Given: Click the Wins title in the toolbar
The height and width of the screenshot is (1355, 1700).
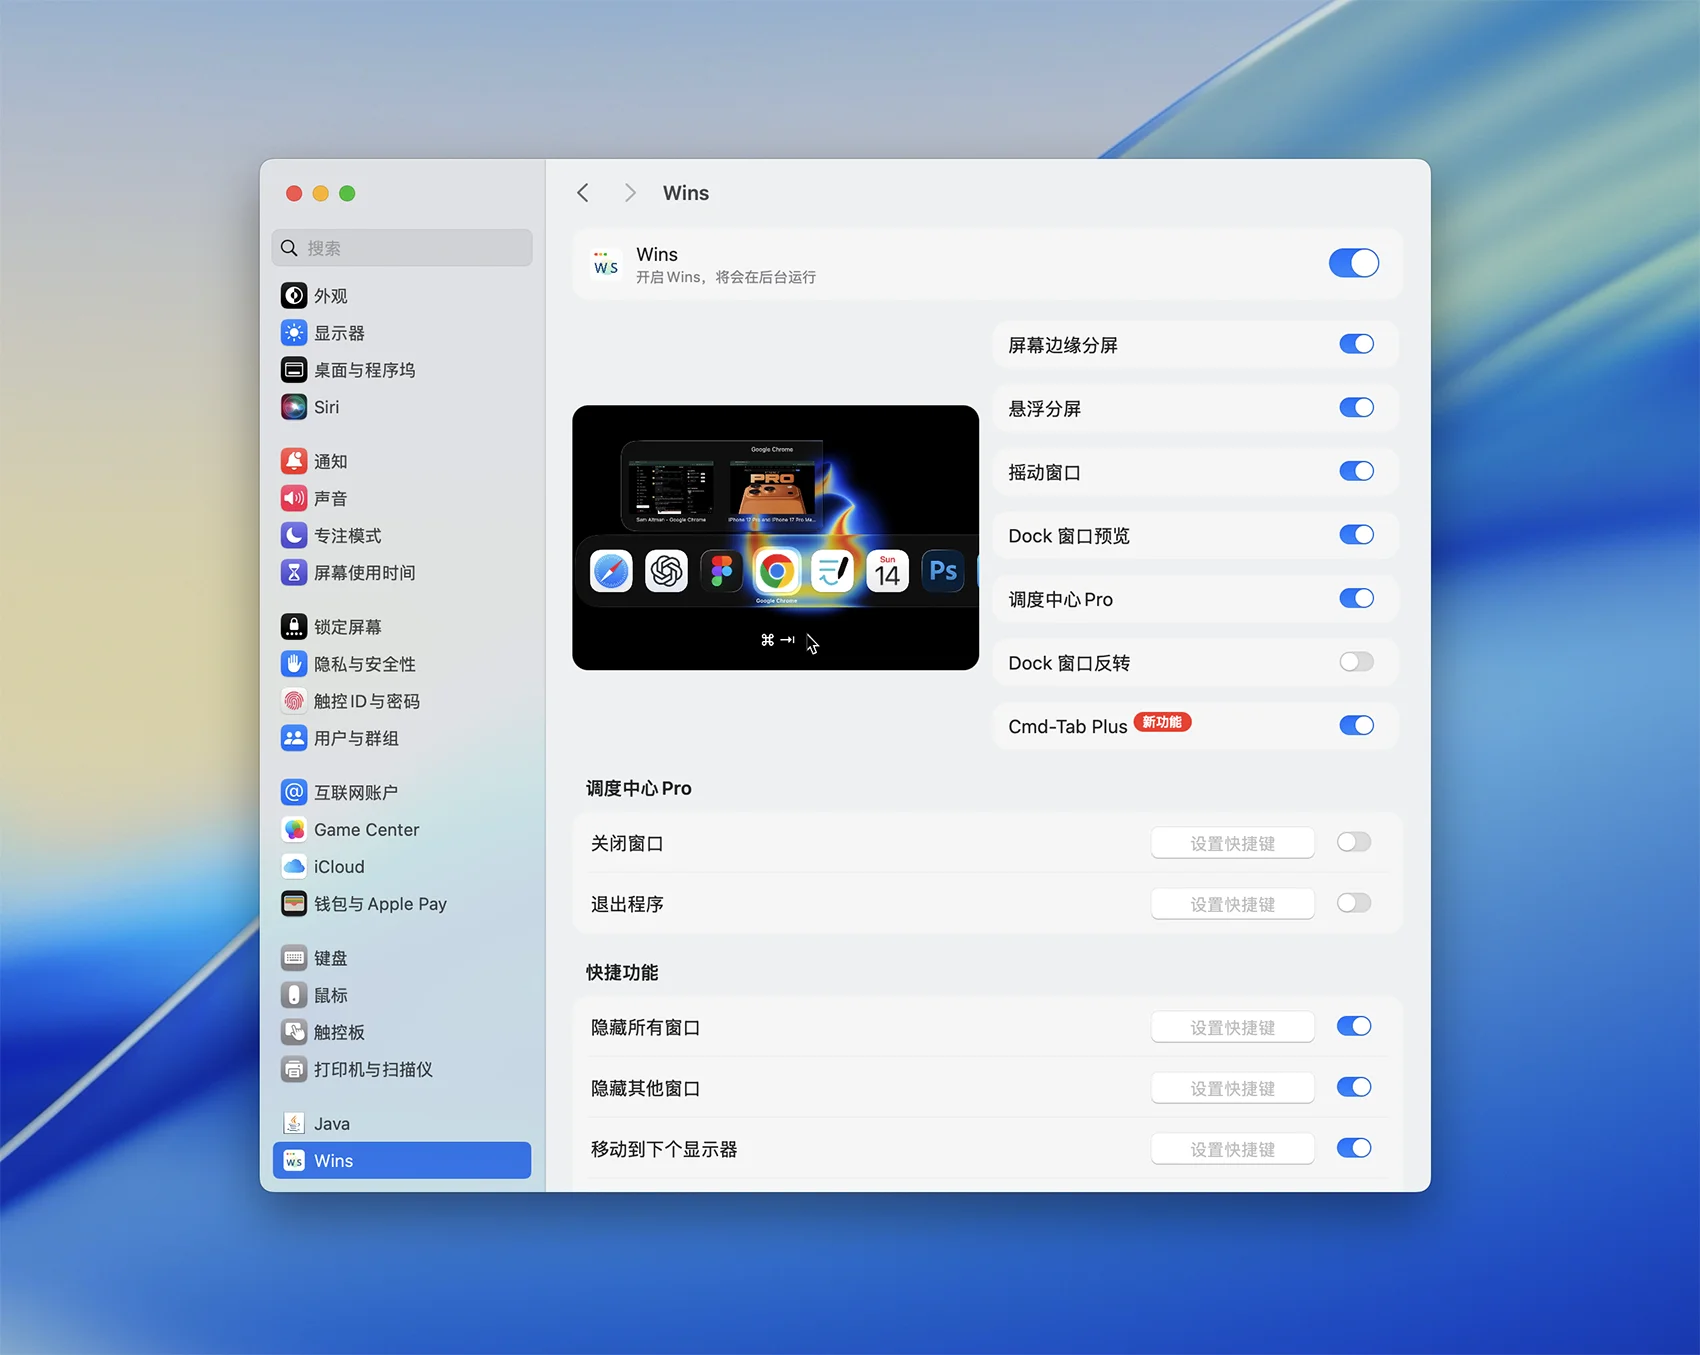Looking at the screenshot, I should pos(686,193).
